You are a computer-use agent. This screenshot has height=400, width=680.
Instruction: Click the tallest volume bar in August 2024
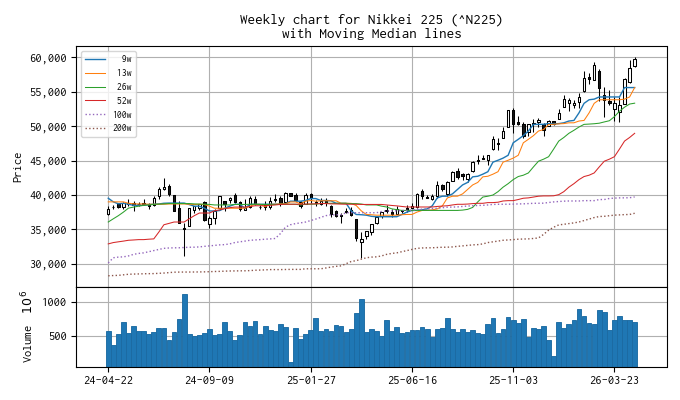[x=185, y=331]
